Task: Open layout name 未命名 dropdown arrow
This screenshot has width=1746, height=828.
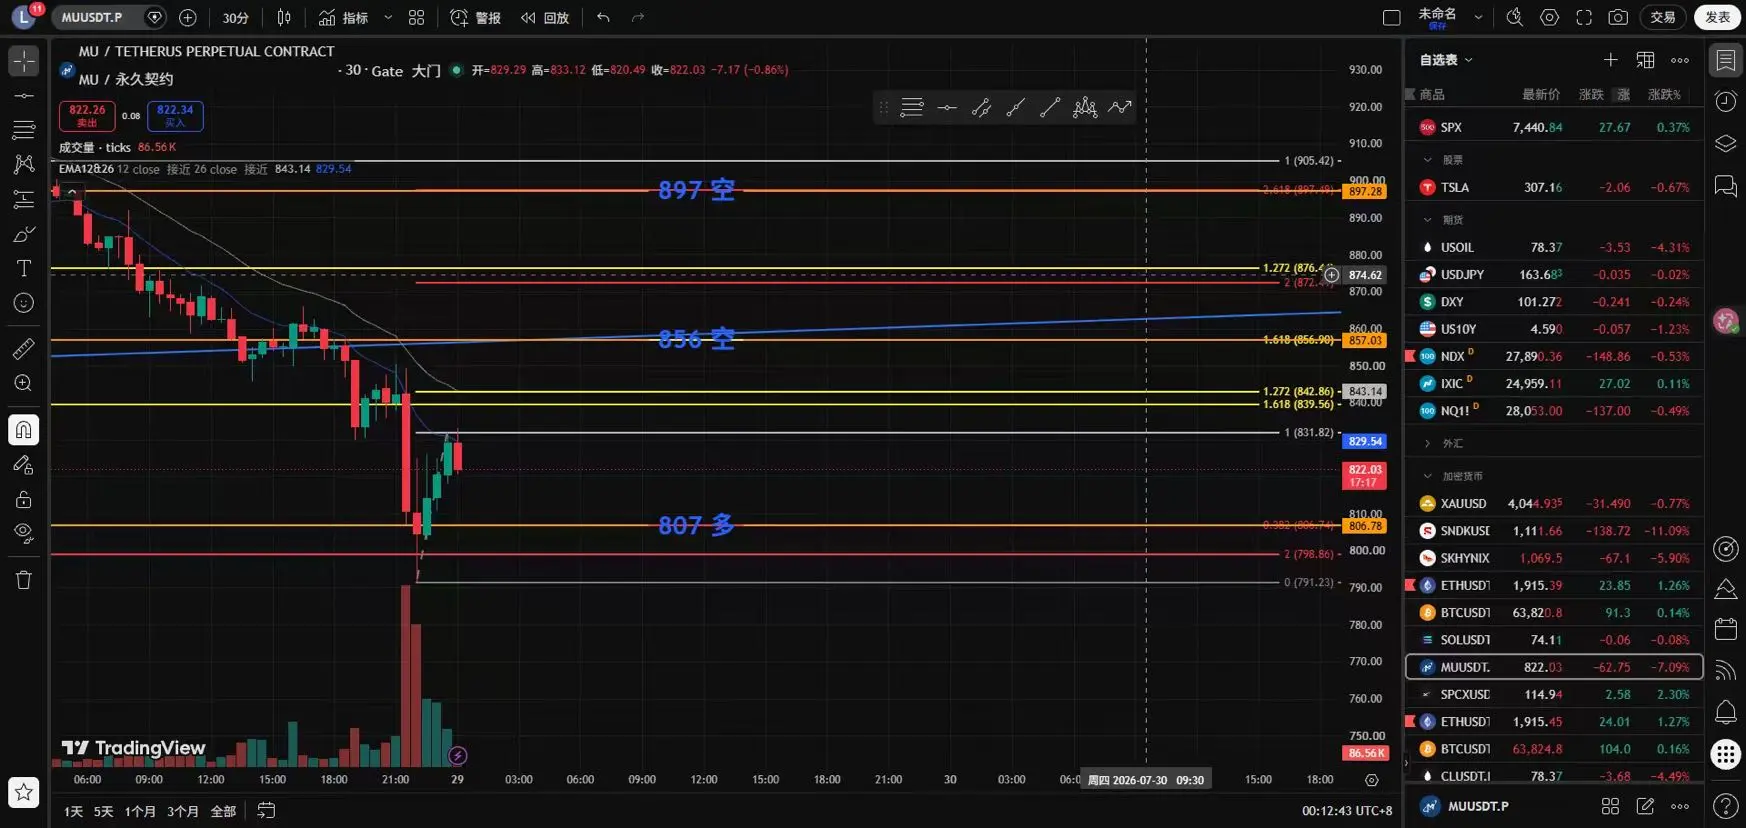Action: [x=1478, y=17]
